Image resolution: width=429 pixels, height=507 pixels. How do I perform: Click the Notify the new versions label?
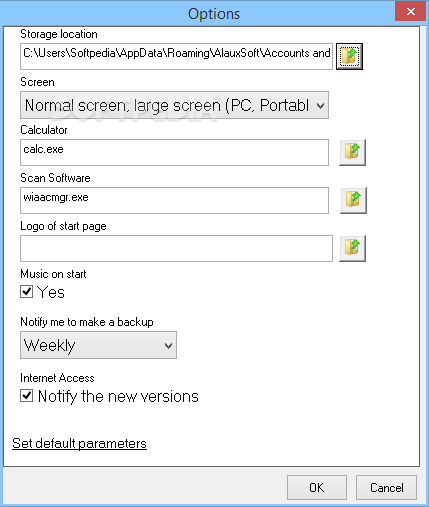(x=118, y=396)
